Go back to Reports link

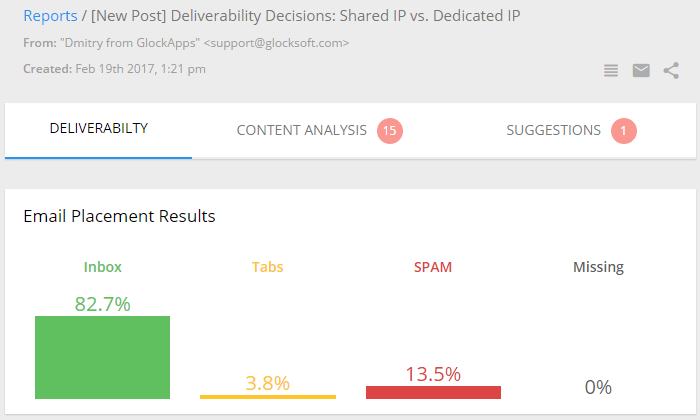click(50, 16)
